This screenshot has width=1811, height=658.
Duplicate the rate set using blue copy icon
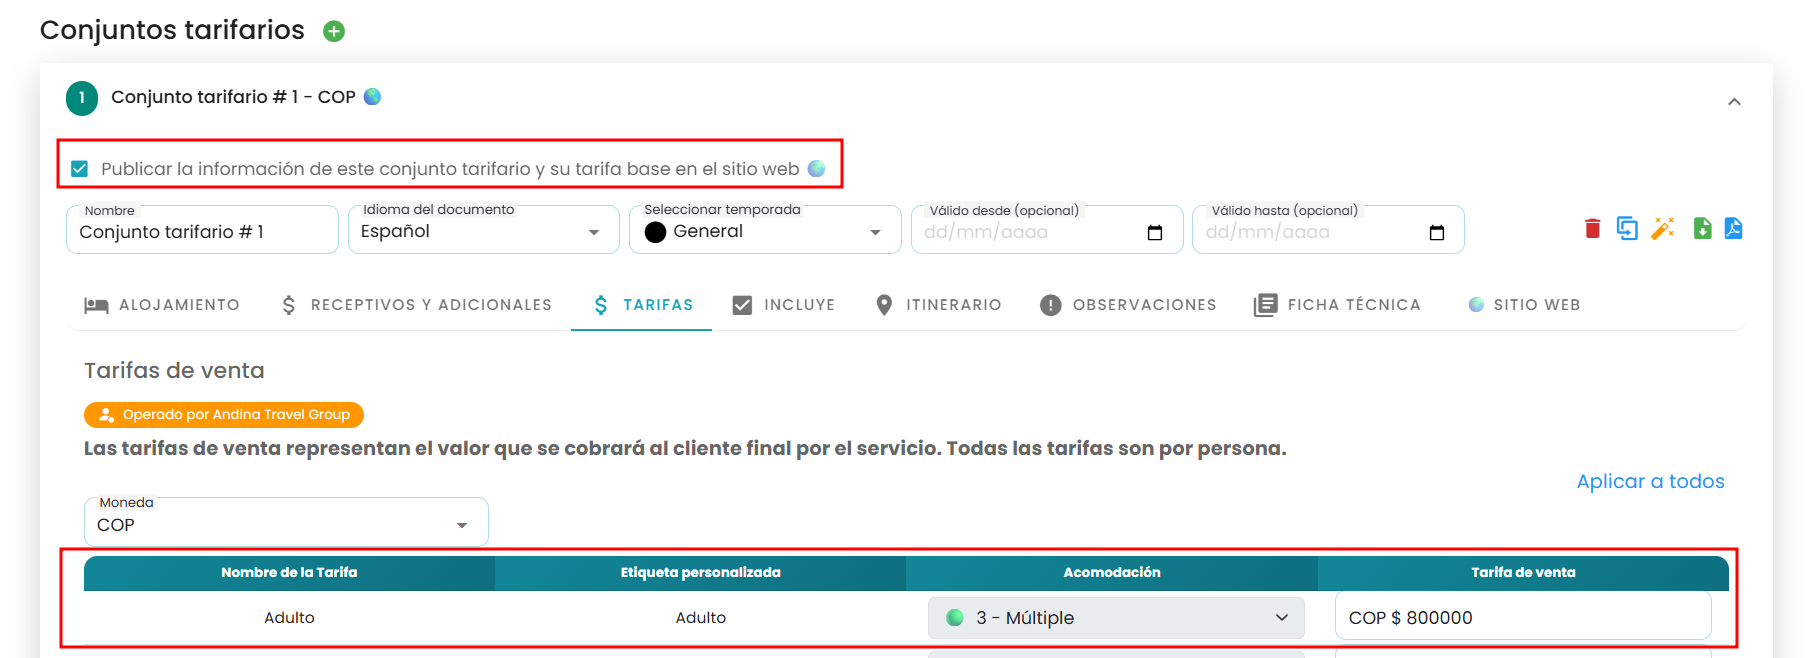pos(1627,229)
